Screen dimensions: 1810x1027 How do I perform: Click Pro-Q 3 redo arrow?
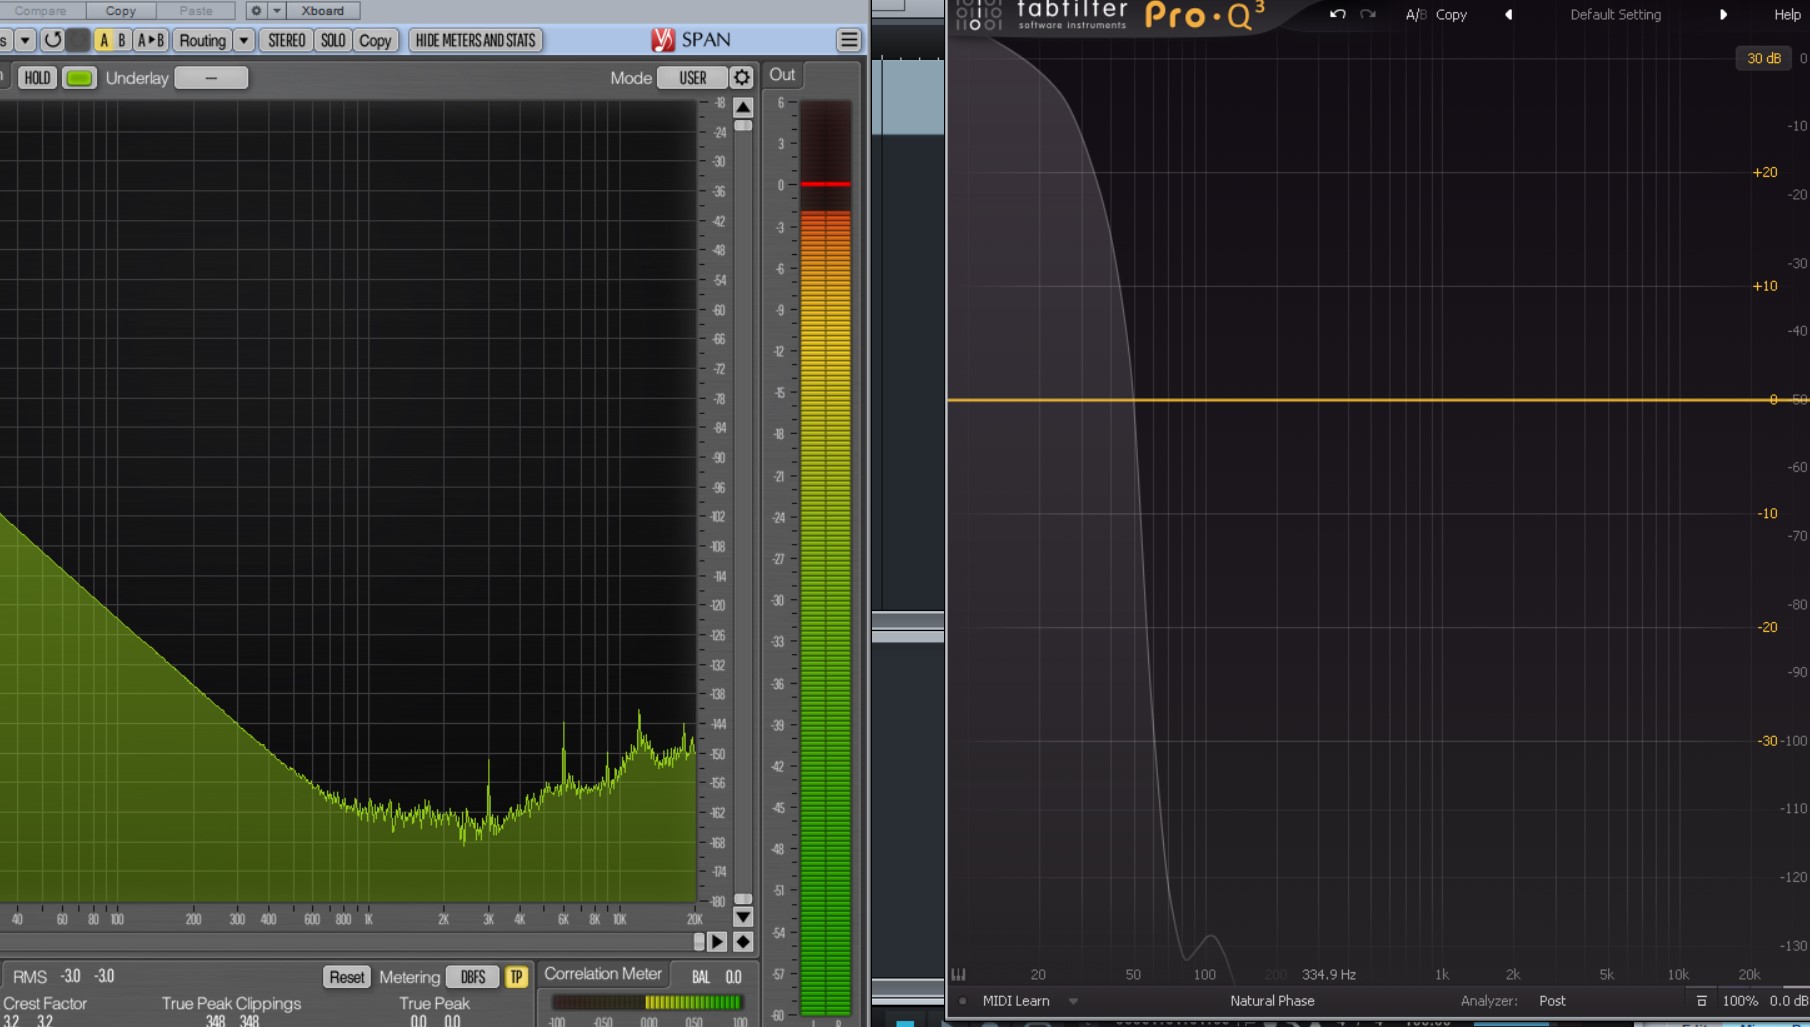click(1368, 14)
